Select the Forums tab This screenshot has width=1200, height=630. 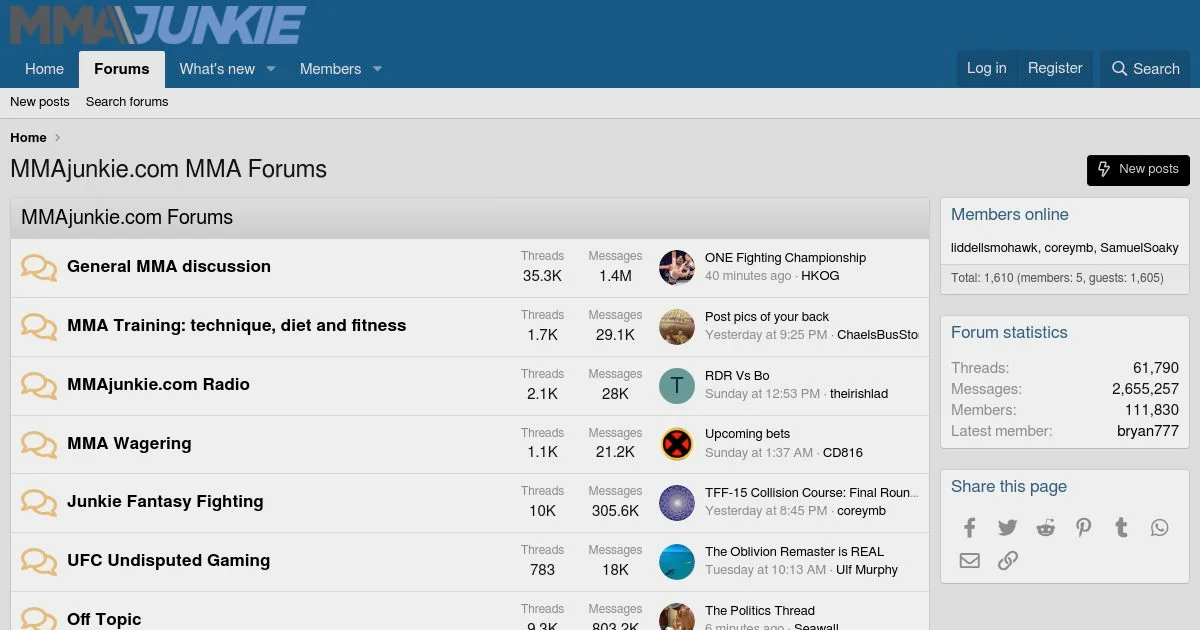coord(122,69)
